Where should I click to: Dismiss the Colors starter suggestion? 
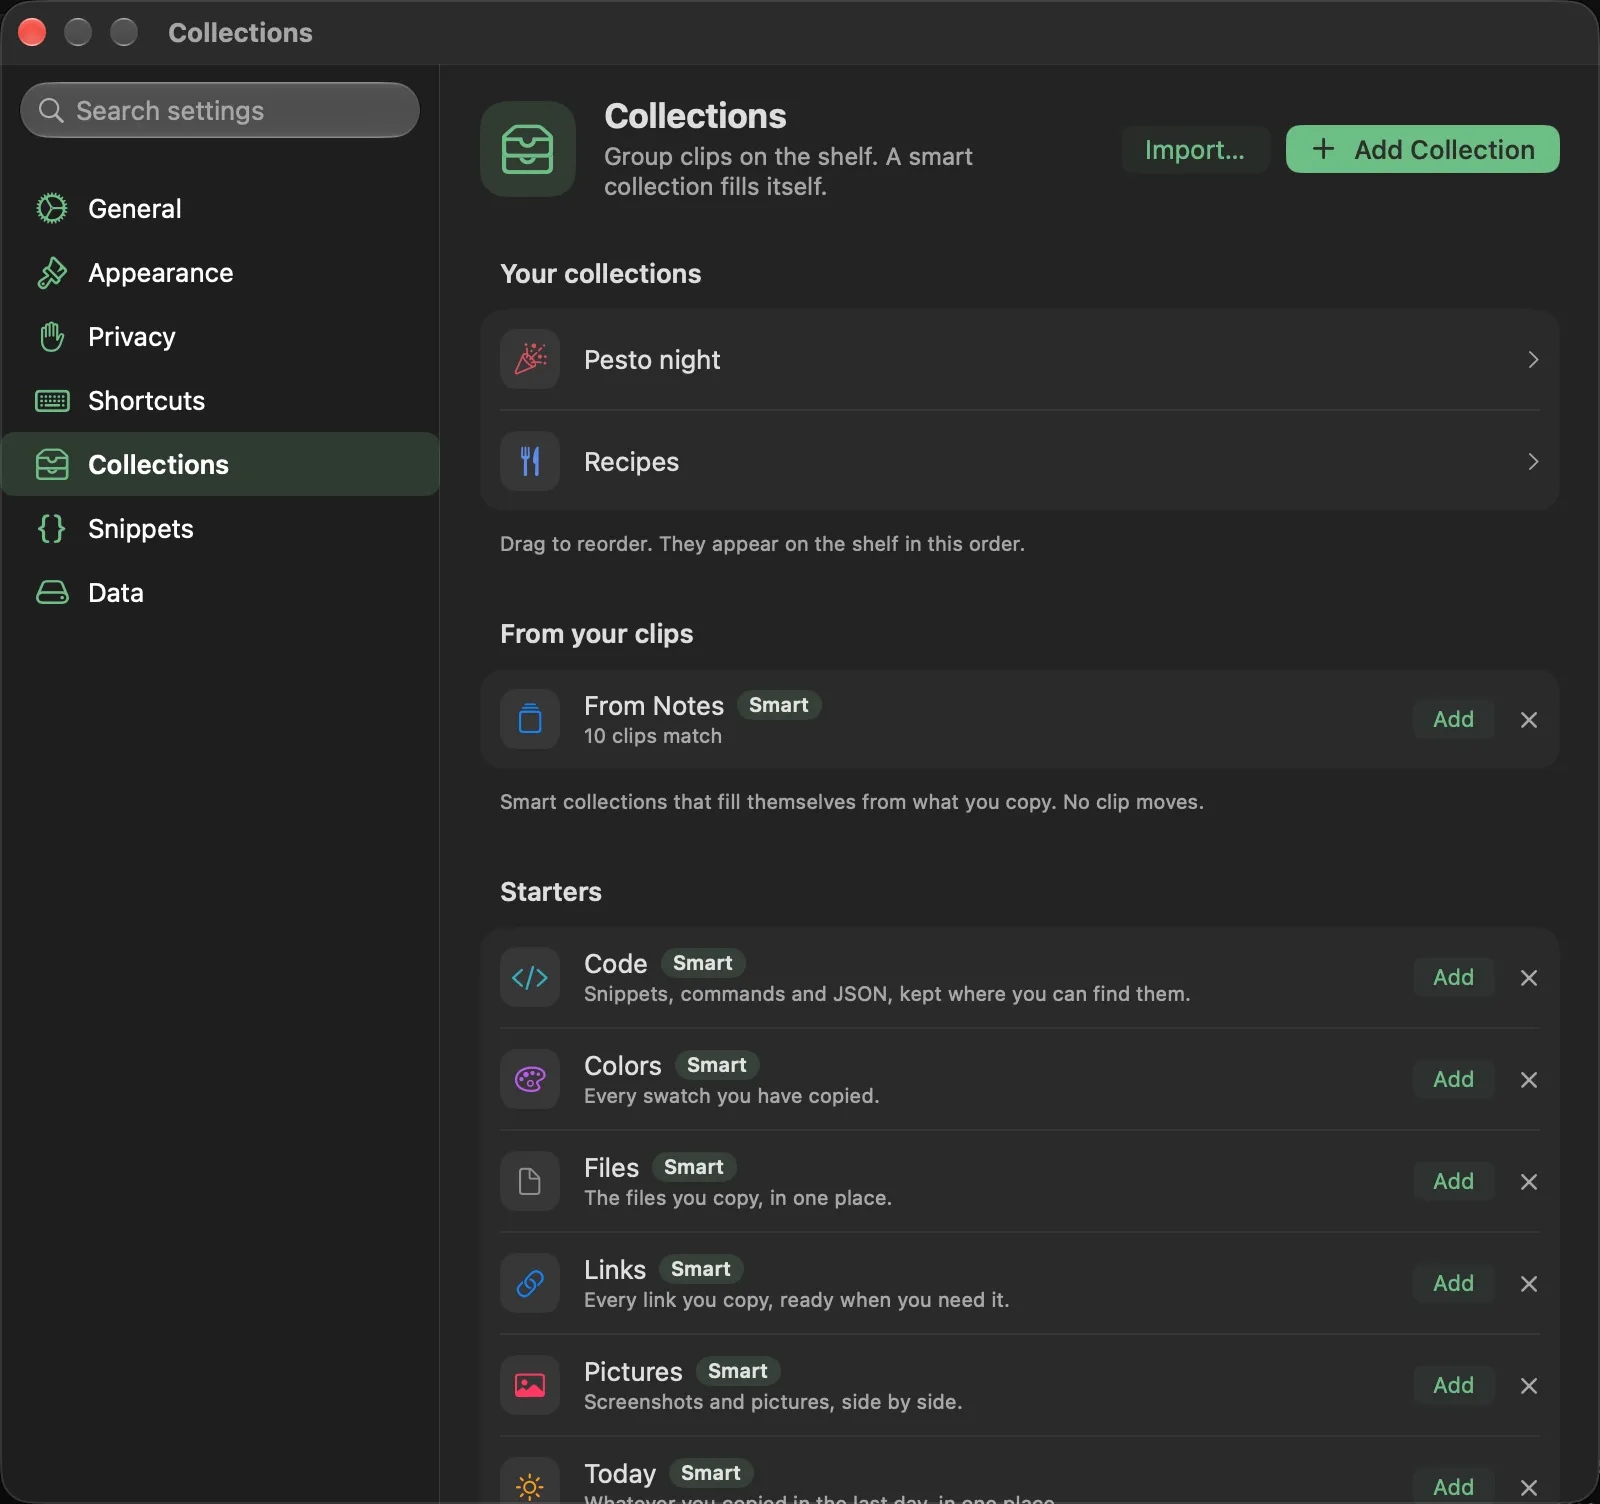coord(1529,1079)
